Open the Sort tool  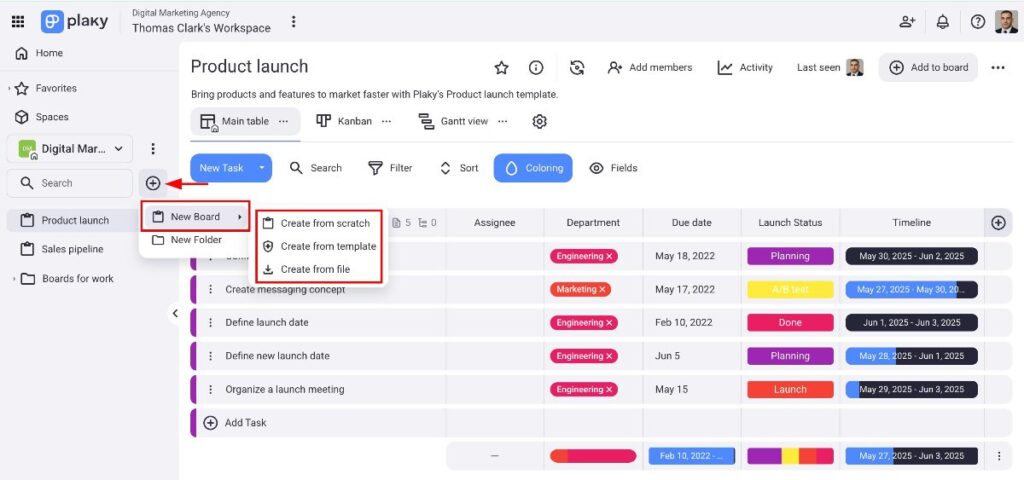[459, 168]
